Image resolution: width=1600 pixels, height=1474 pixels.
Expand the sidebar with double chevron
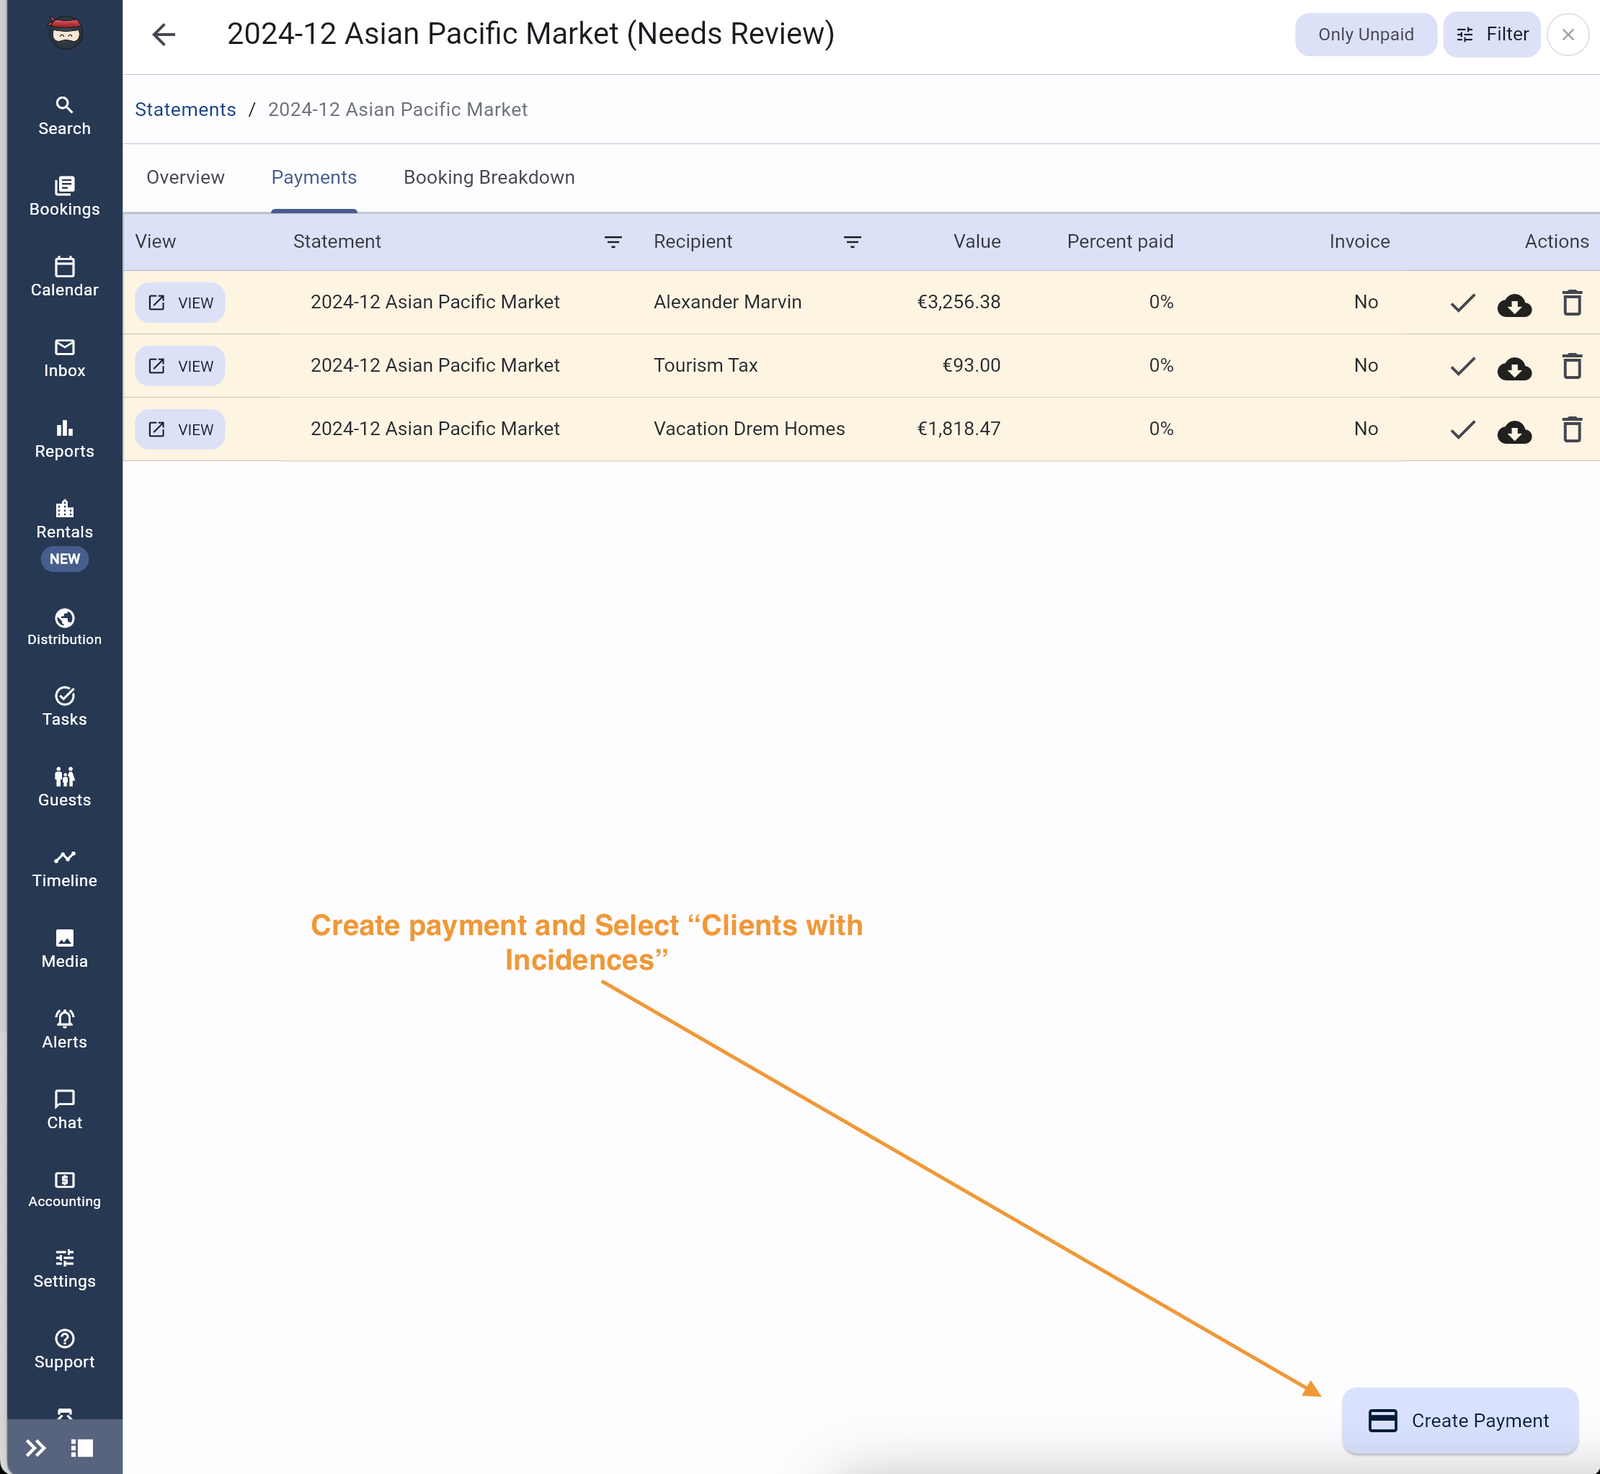[36, 1448]
